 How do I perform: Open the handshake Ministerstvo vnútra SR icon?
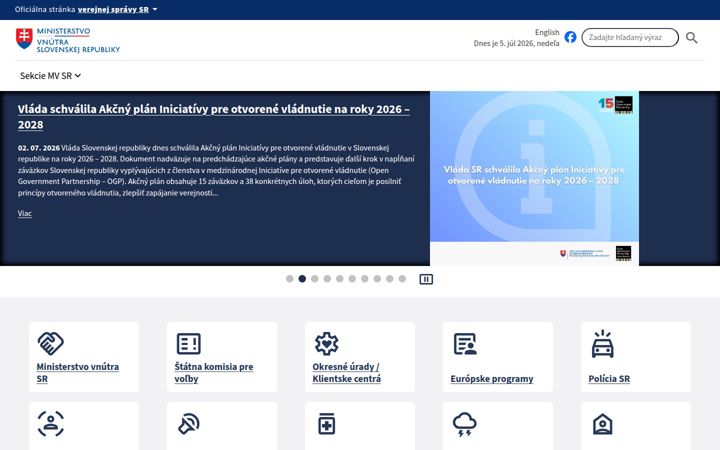[x=51, y=343]
